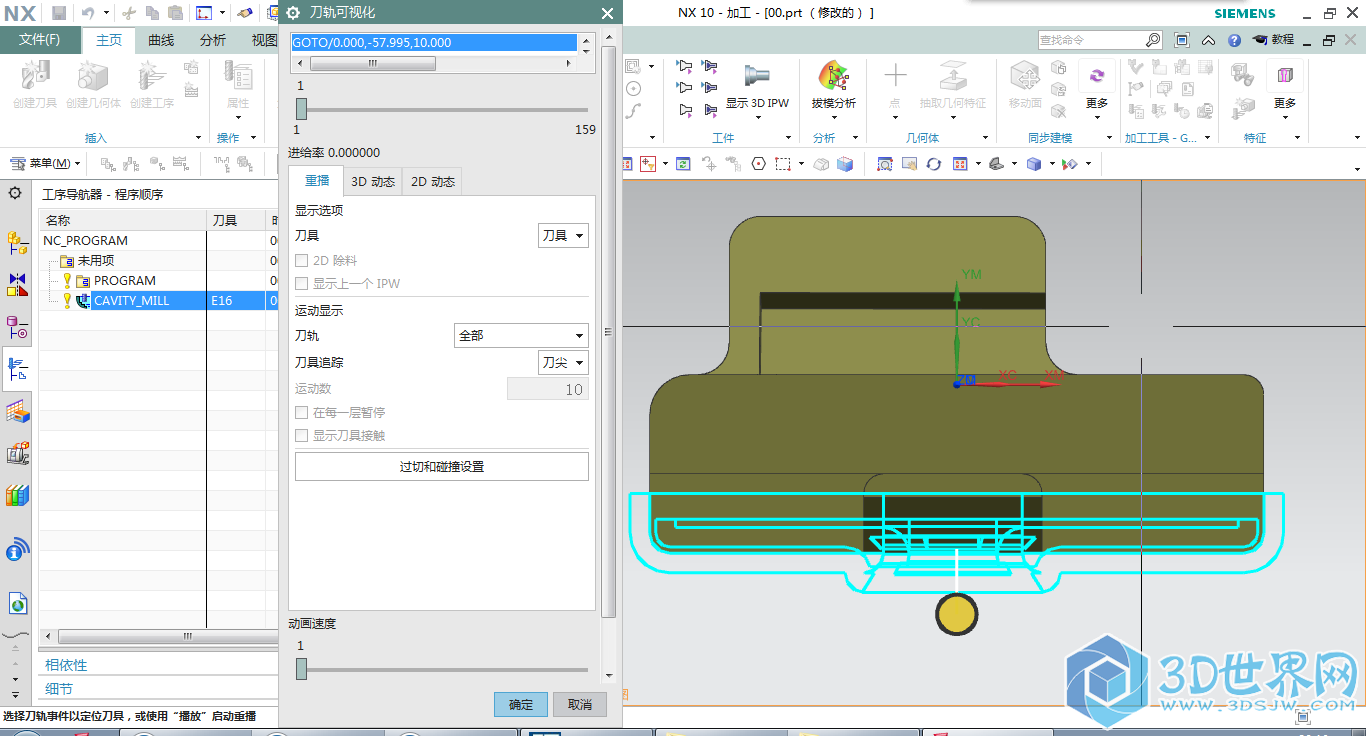Image resolution: width=1366 pixels, height=736 pixels.
Task: Switch to the 2D Dynamic (2D 动态) tab
Action: pos(433,182)
